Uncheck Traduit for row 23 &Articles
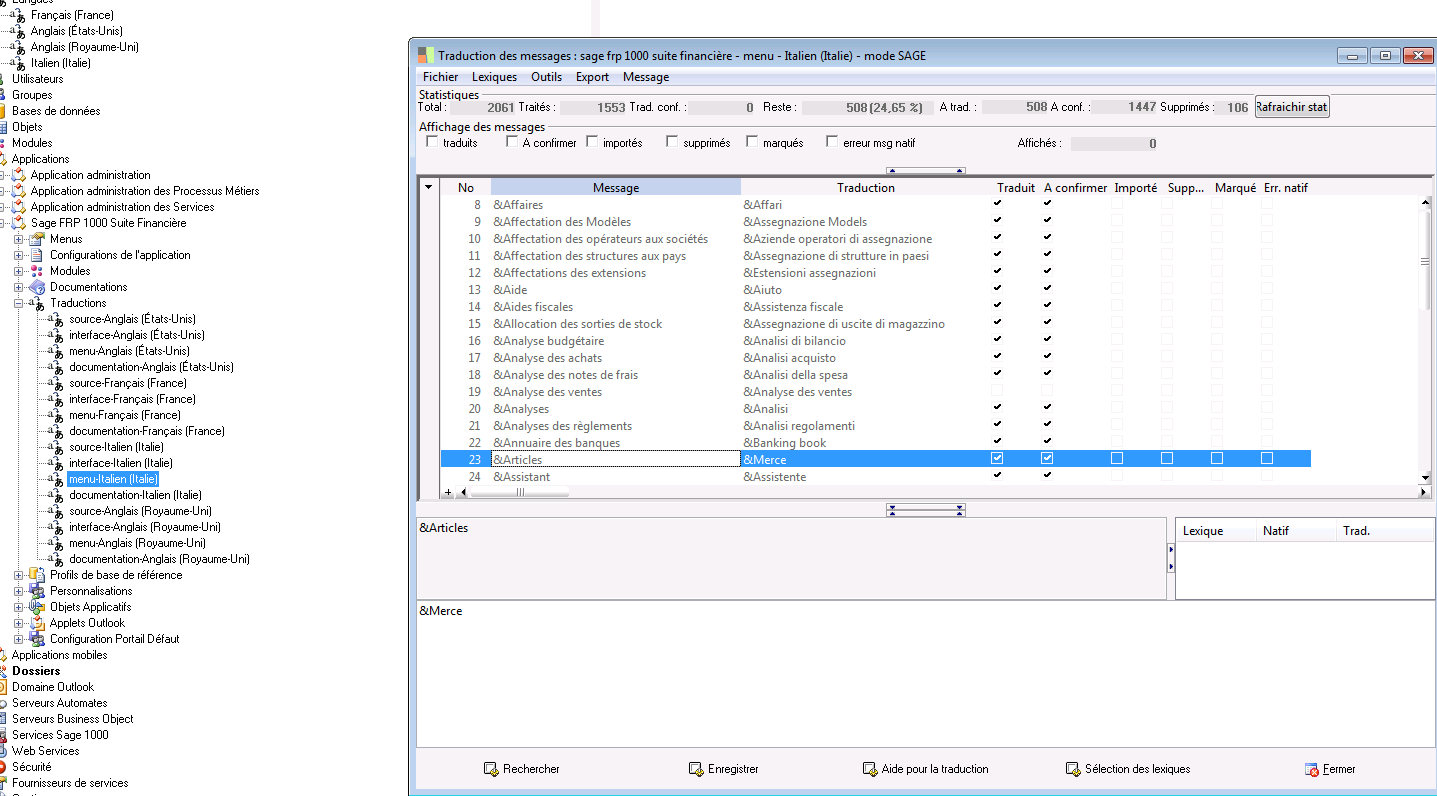Screen dimensions: 1437x796 [997, 459]
